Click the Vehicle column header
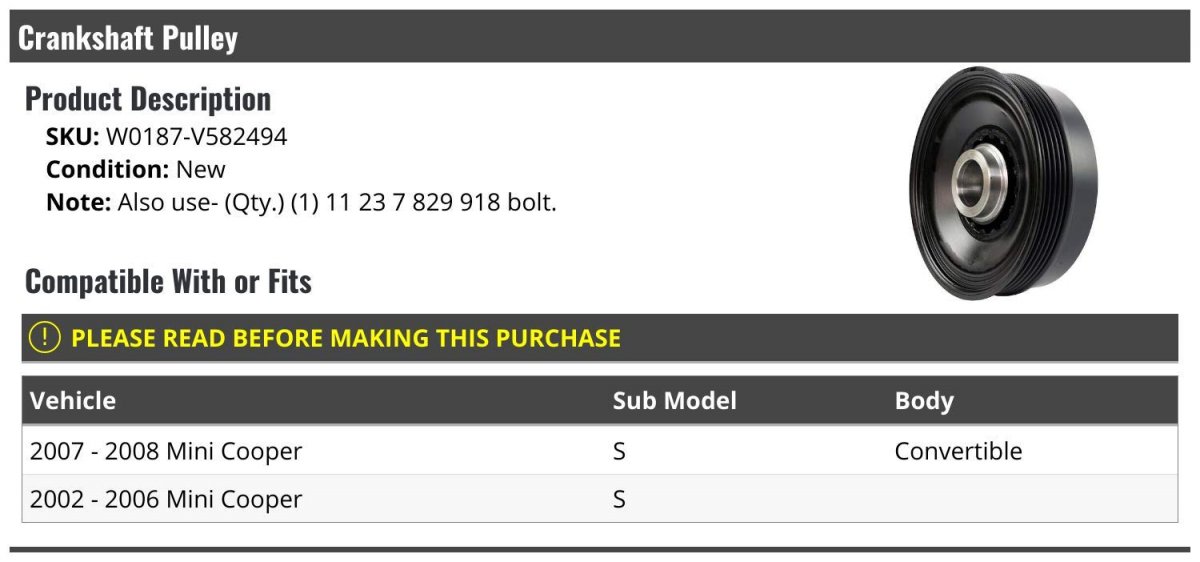1200x562 pixels. (73, 401)
